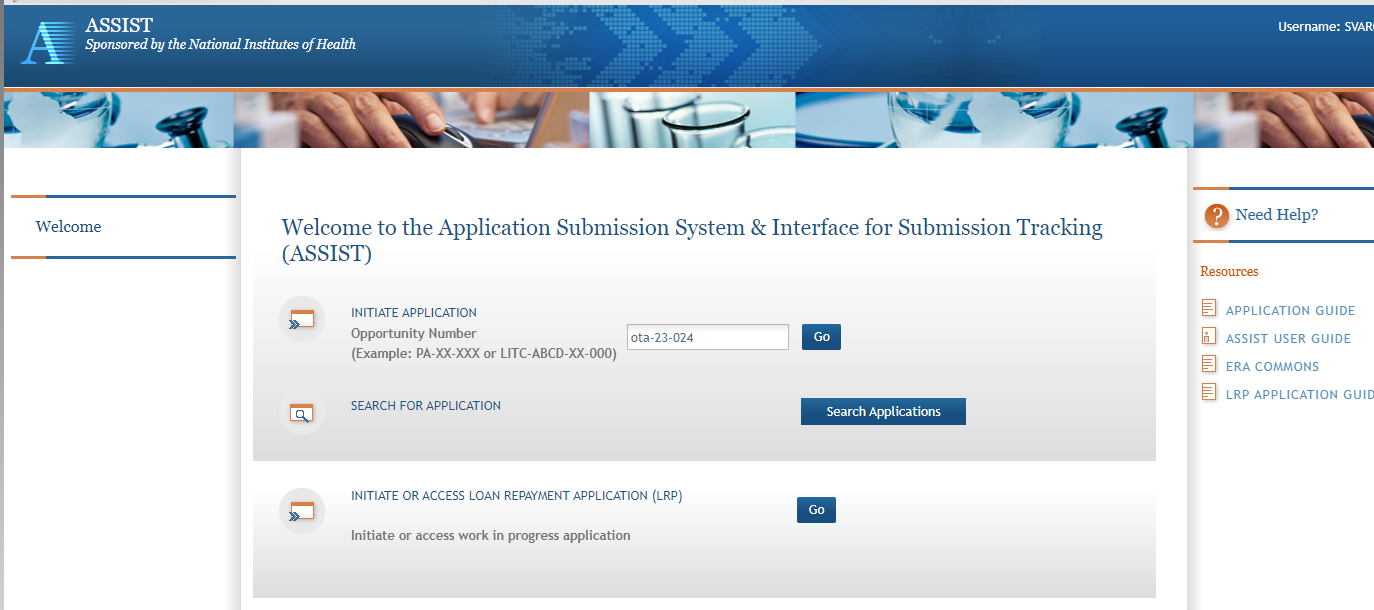Open the eRA Commons resource link
The height and width of the screenshot is (610, 1374).
tap(1272, 366)
